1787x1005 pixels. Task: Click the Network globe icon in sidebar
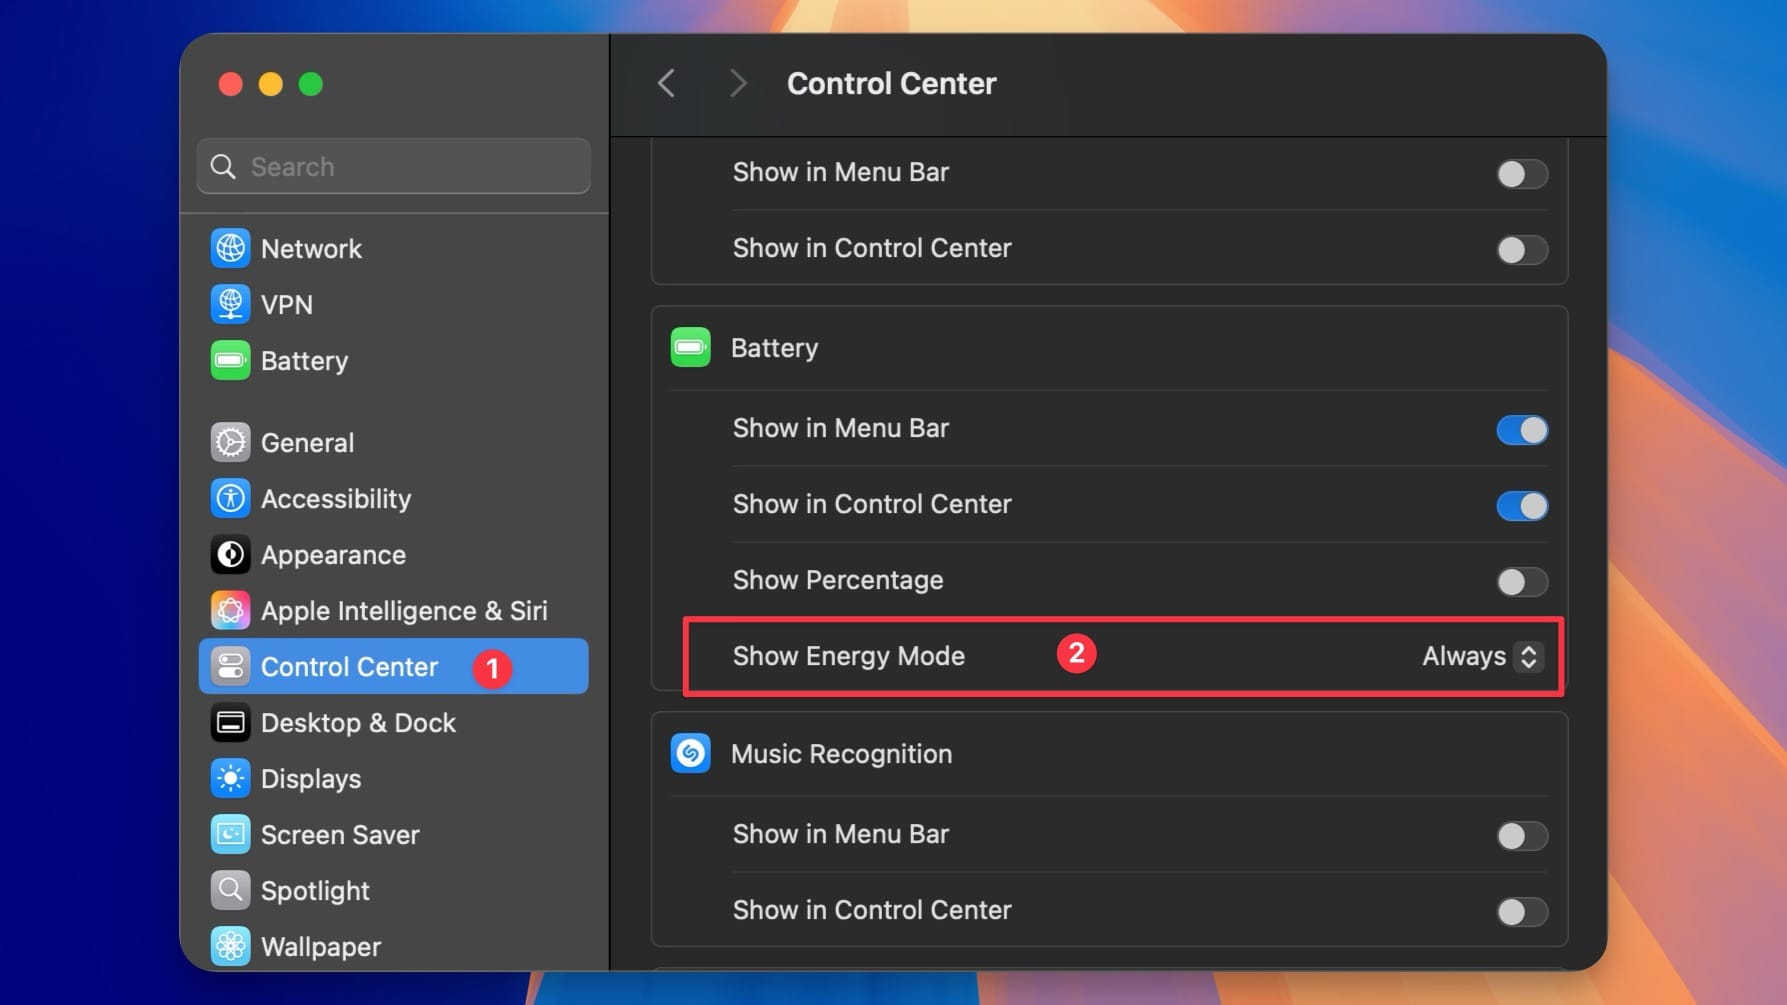(x=231, y=248)
